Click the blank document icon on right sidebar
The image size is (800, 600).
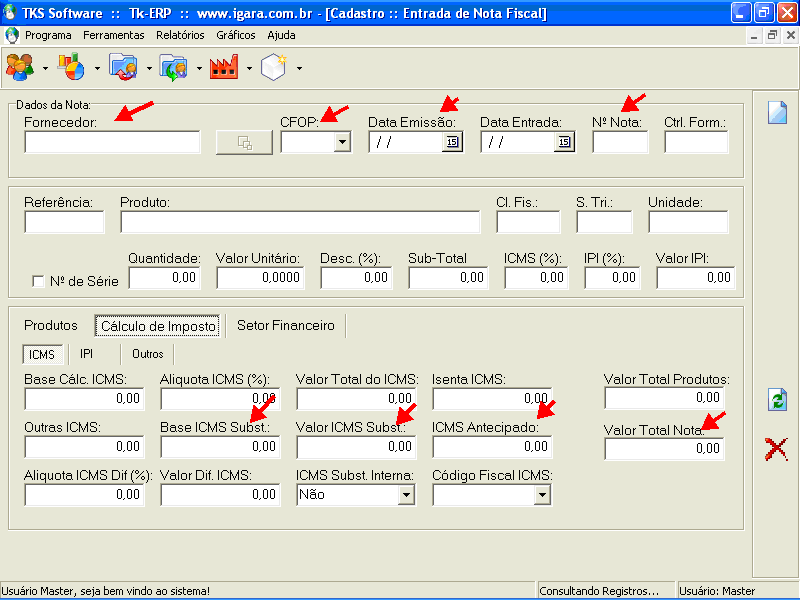(777, 112)
